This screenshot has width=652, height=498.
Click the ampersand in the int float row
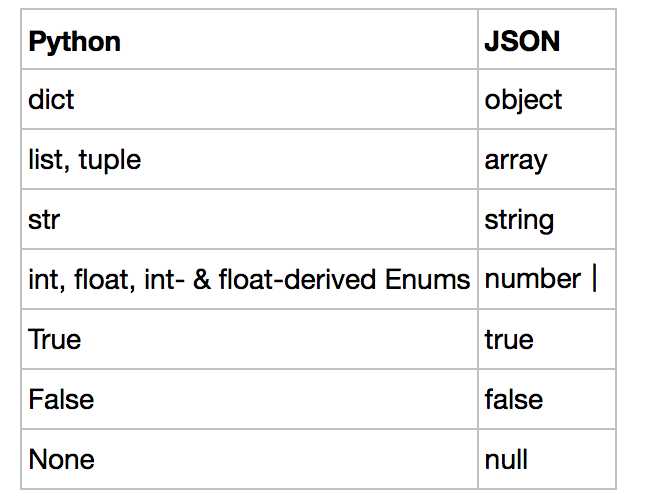coord(202,279)
